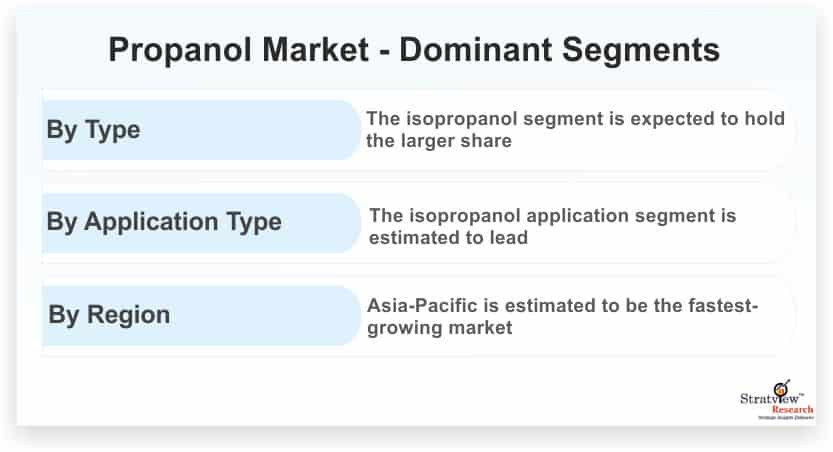Click the tagline beneath Stratview Research logo

786,418
